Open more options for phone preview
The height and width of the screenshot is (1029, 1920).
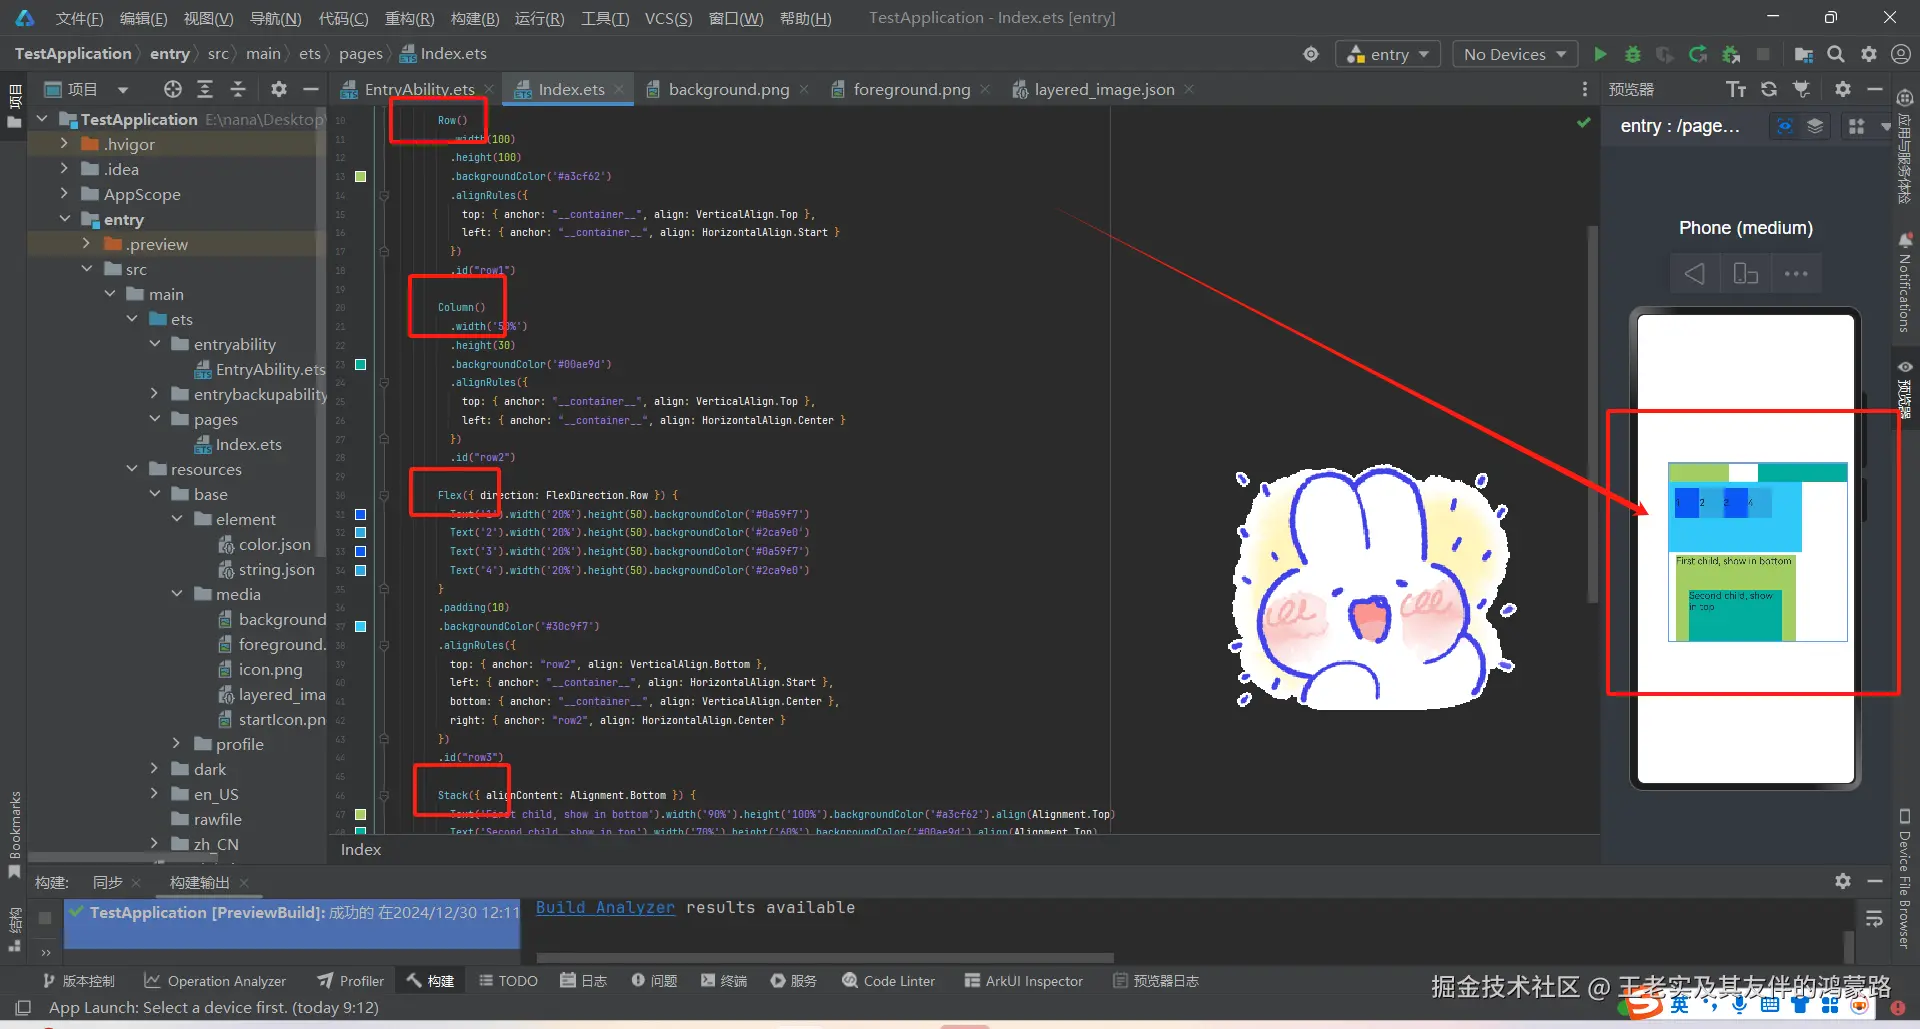pyautogui.click(x=1796, y=274)
